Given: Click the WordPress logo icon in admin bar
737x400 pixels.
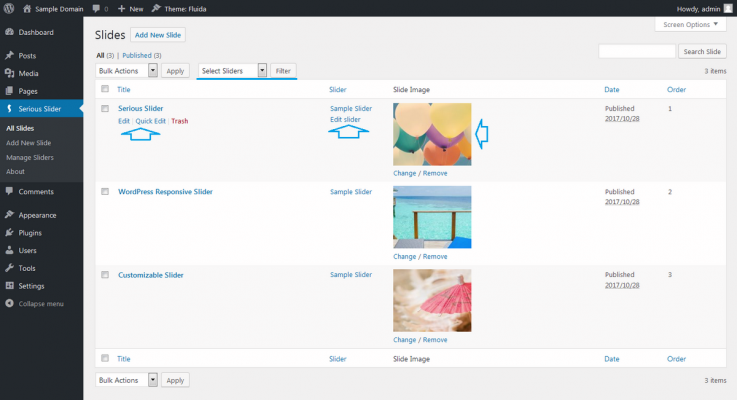Looking at the screenshot, I should 10,8.
